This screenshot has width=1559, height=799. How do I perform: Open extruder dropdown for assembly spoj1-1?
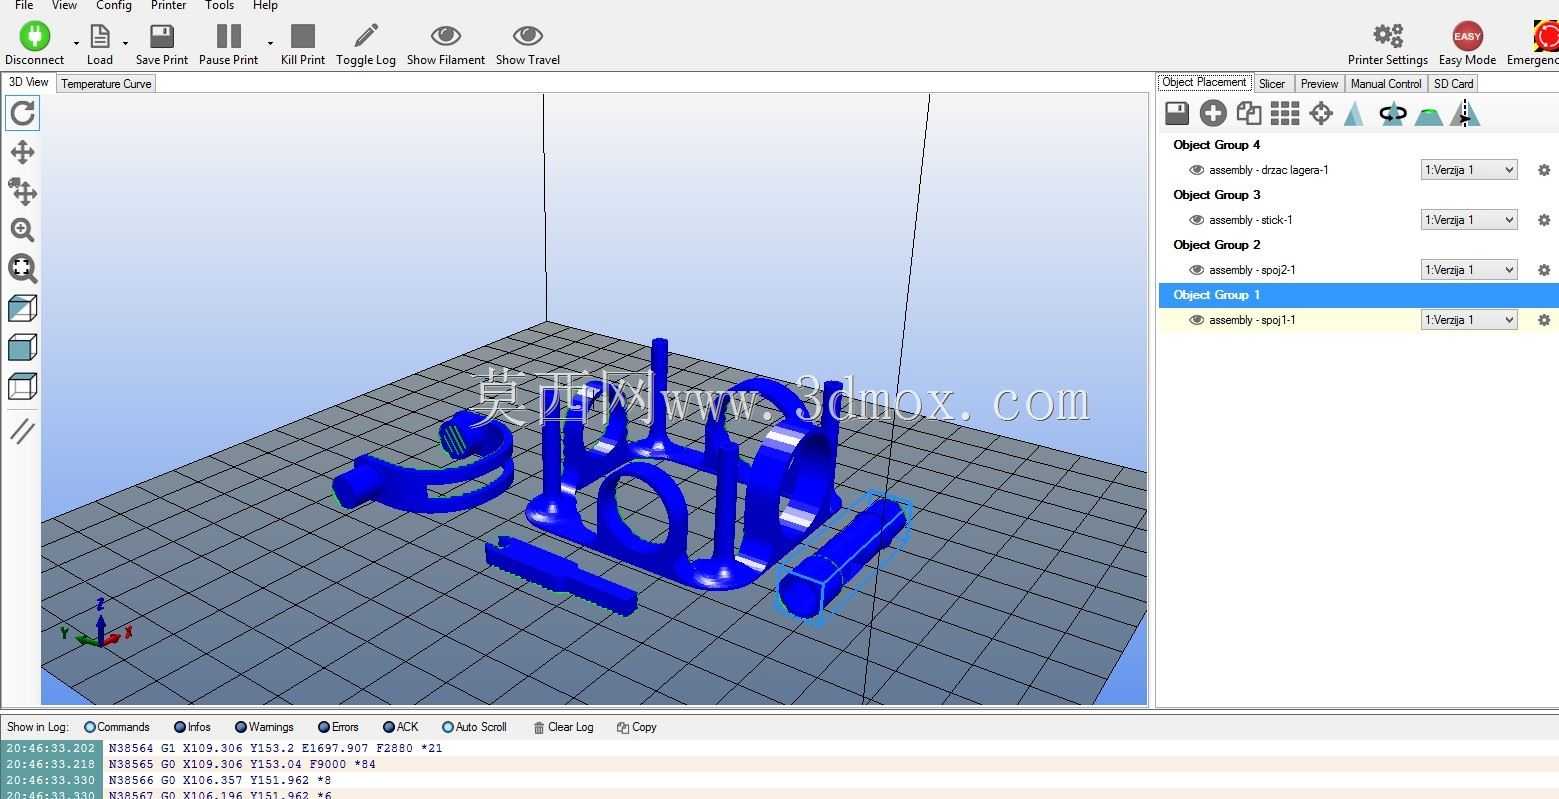click(x=1469, y=320)
